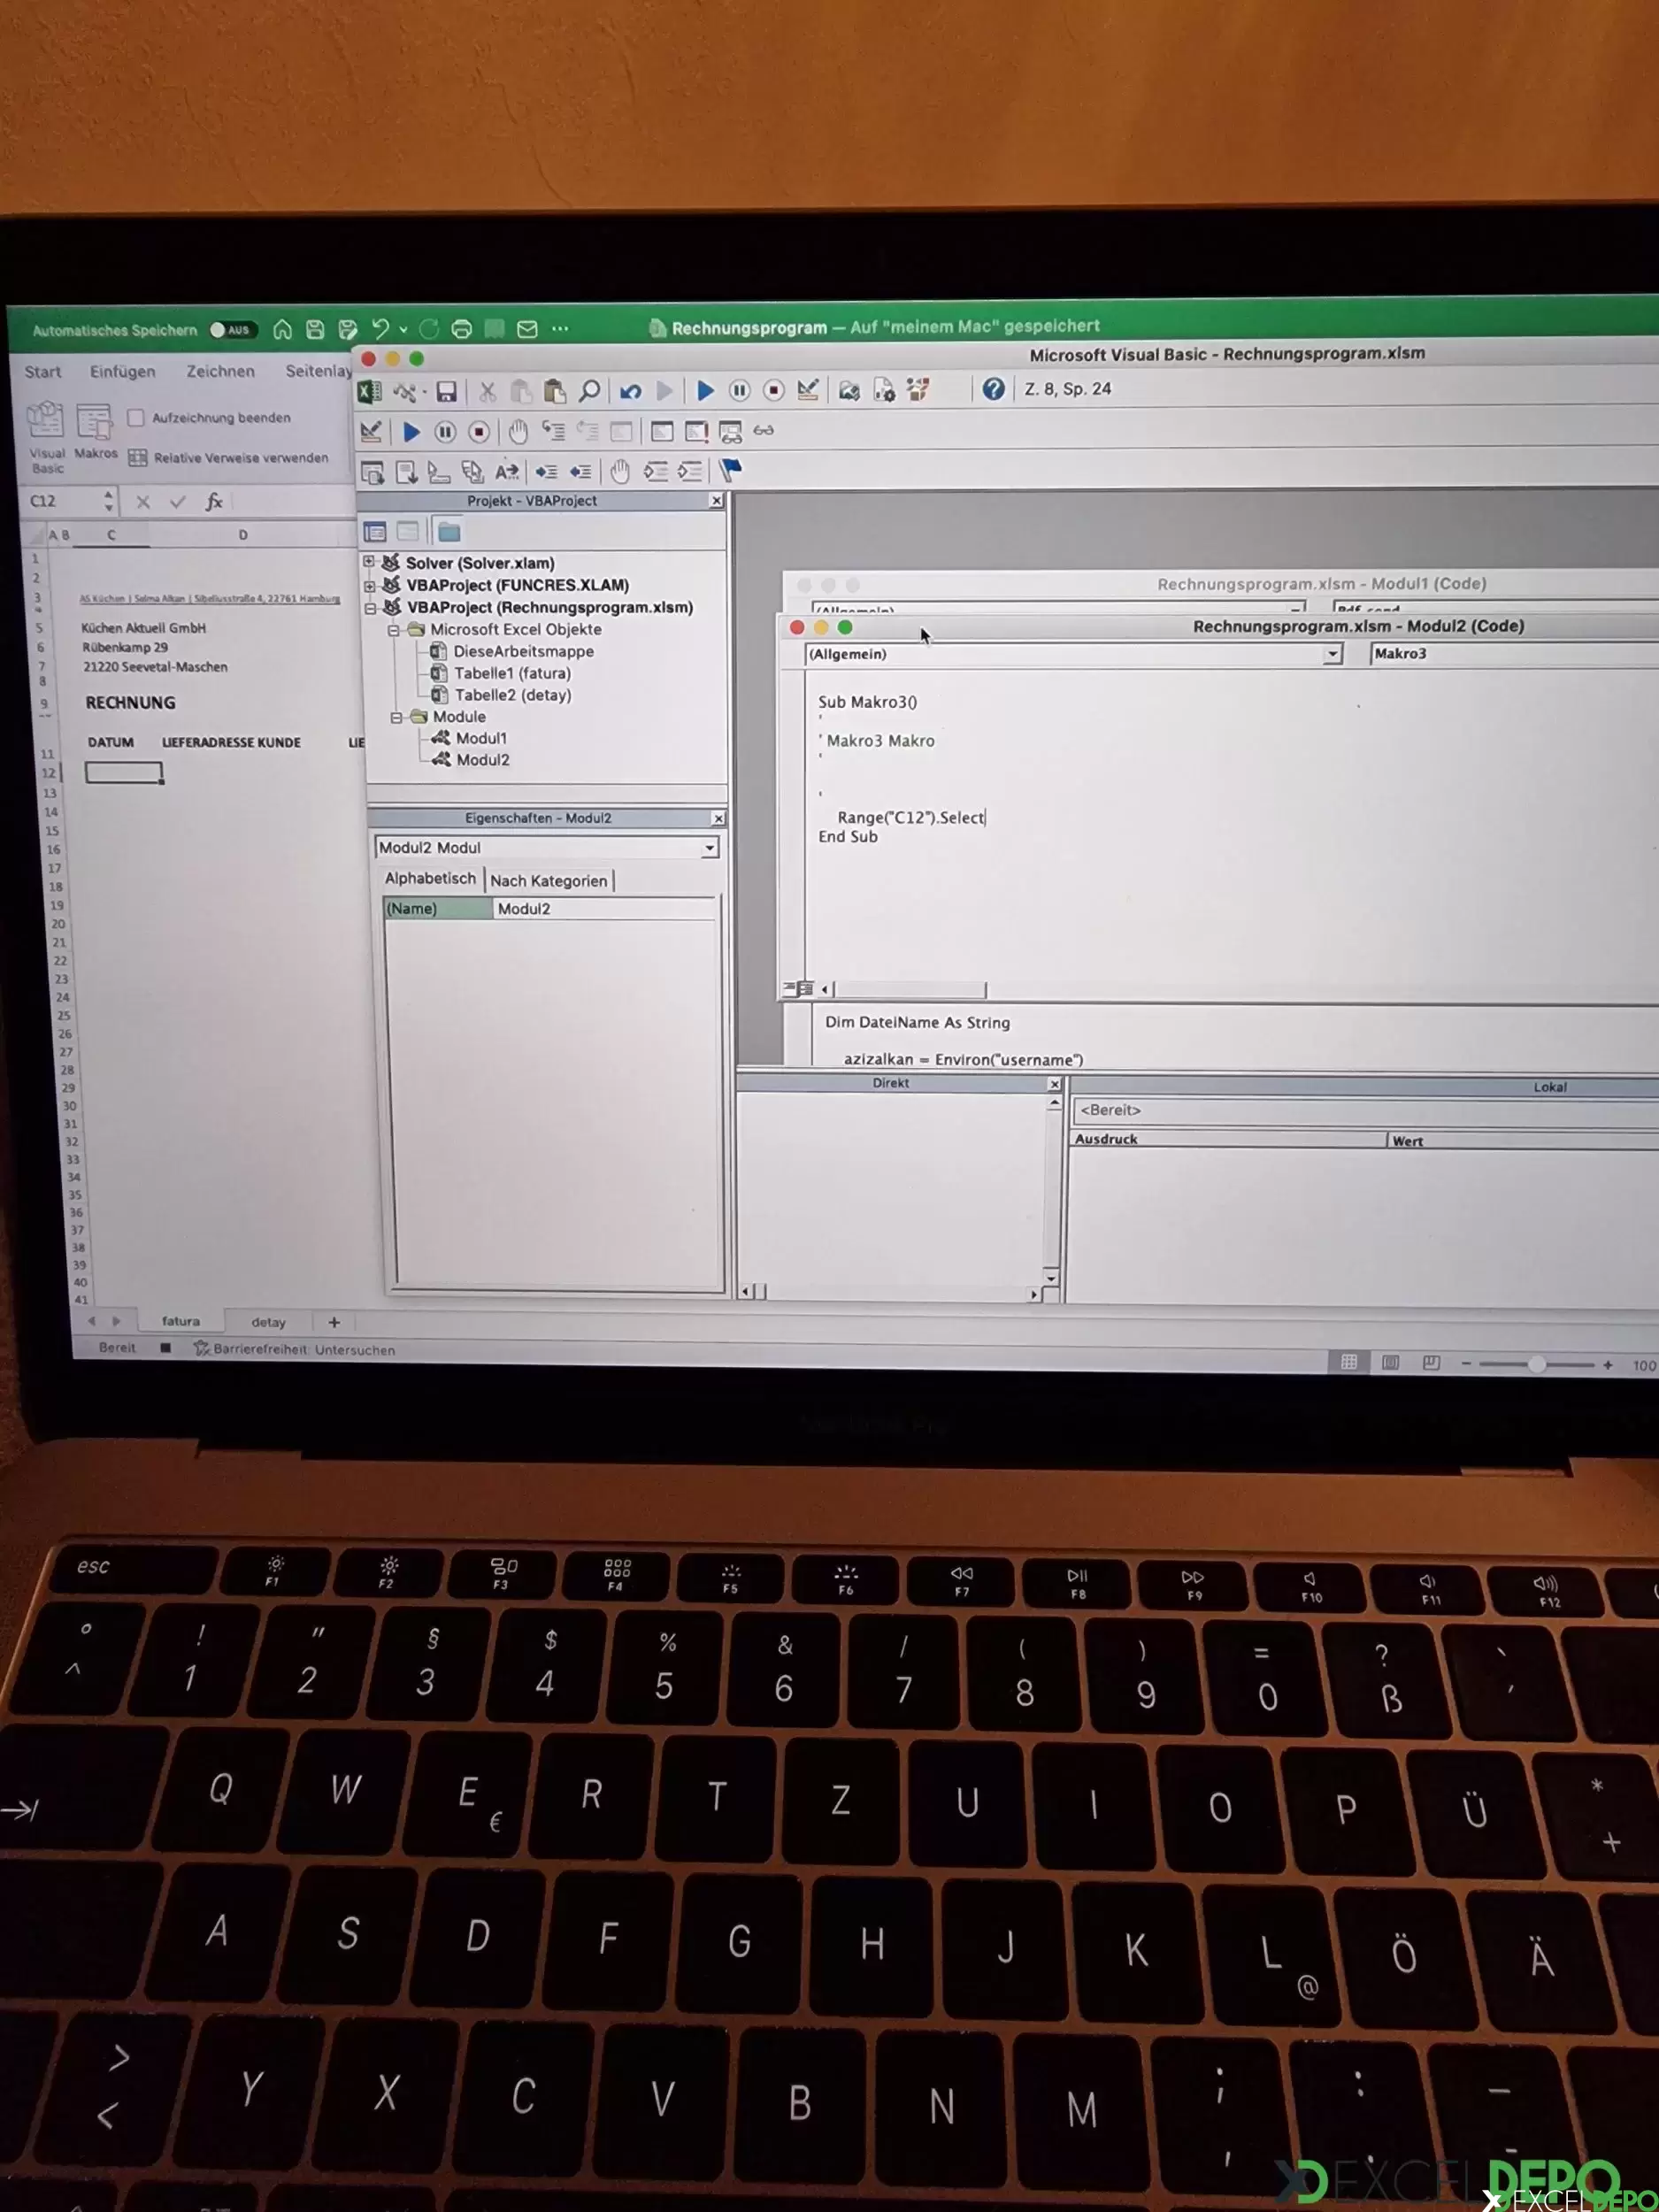Adjust the Excel zoom slider handle
Image resolution: width=1659 pixels, height=2212 pixels.
pyautogui.click(x=1537, y=1365)
